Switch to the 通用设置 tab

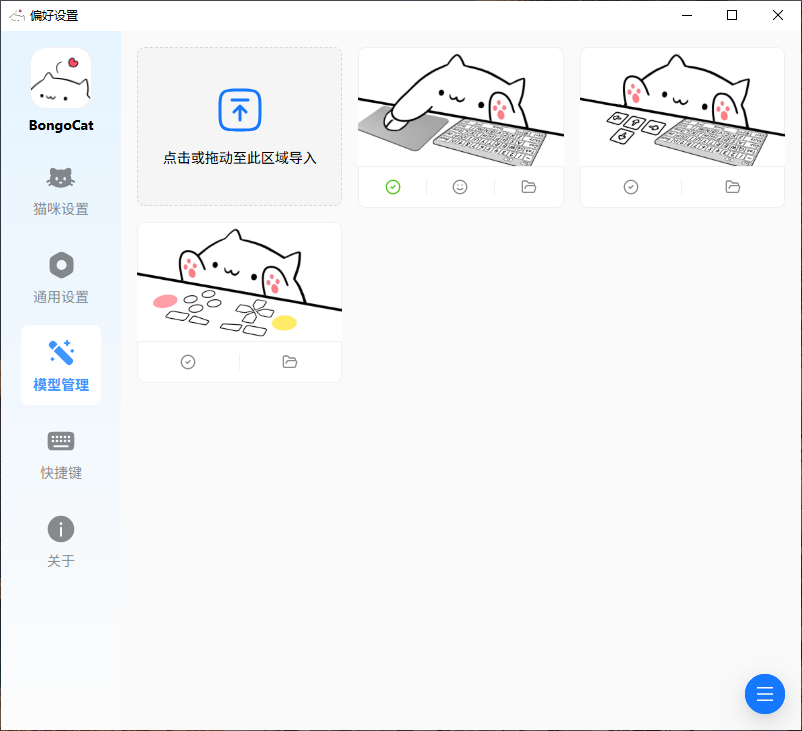click(x=61, y=278)
